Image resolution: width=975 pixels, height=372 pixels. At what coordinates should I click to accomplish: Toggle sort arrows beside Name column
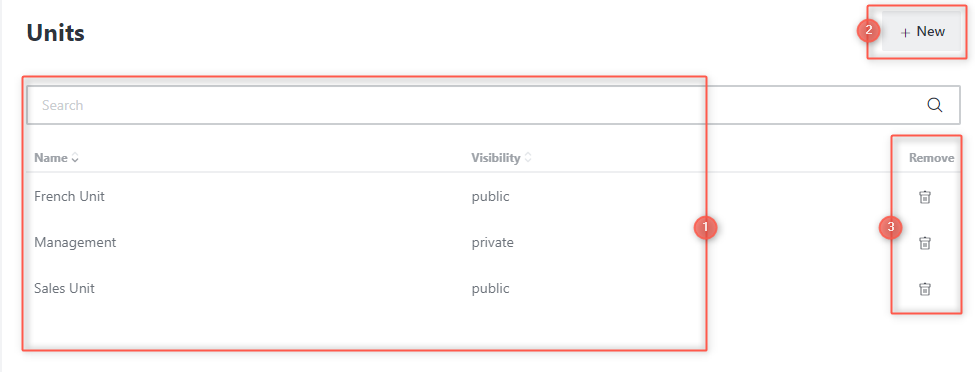point(75,158)
